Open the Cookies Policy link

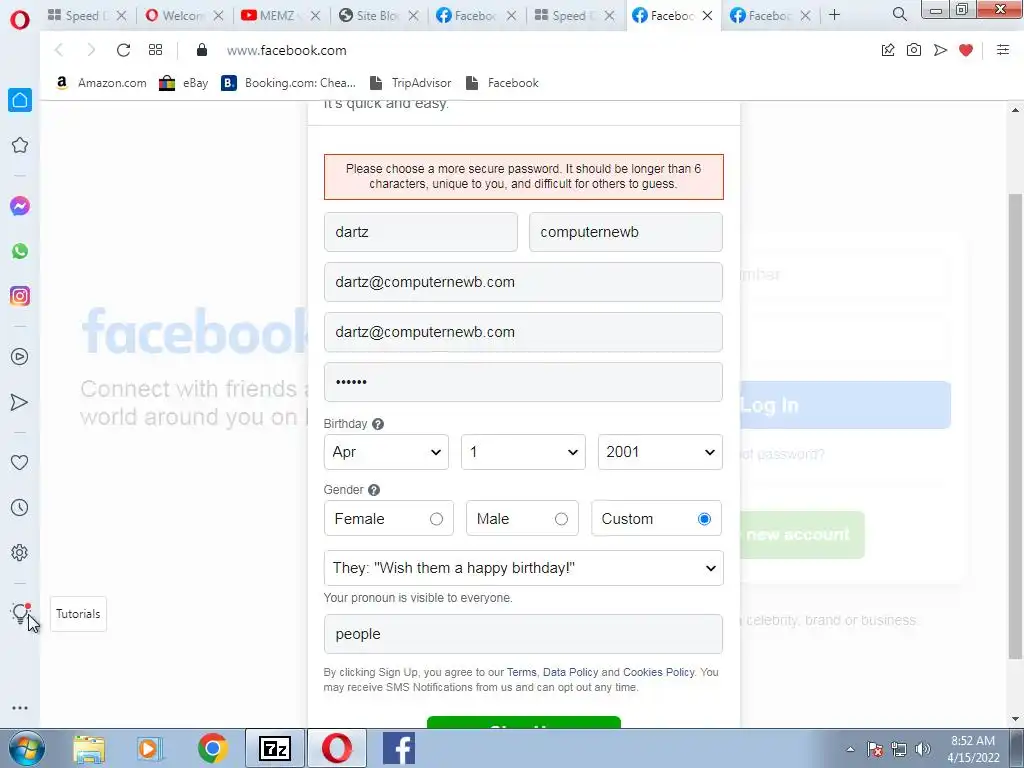tap(658, 672)
